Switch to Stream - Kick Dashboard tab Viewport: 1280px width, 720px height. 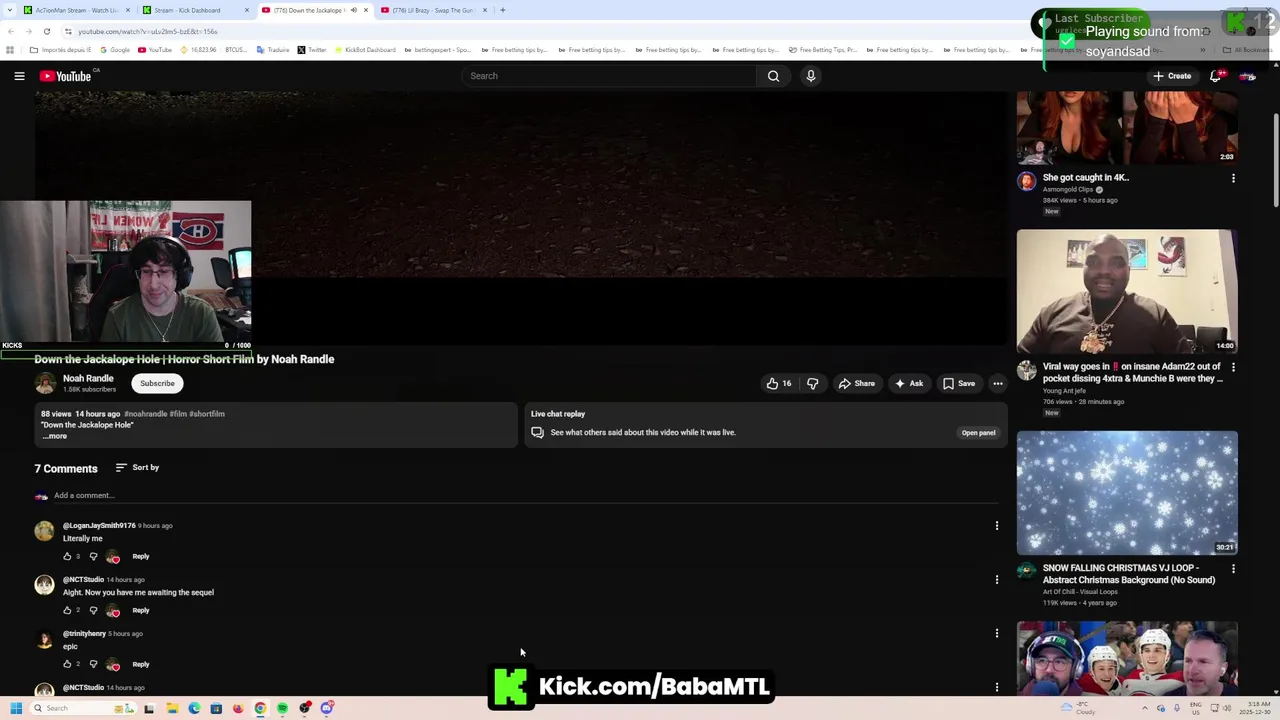coord(195,10)
